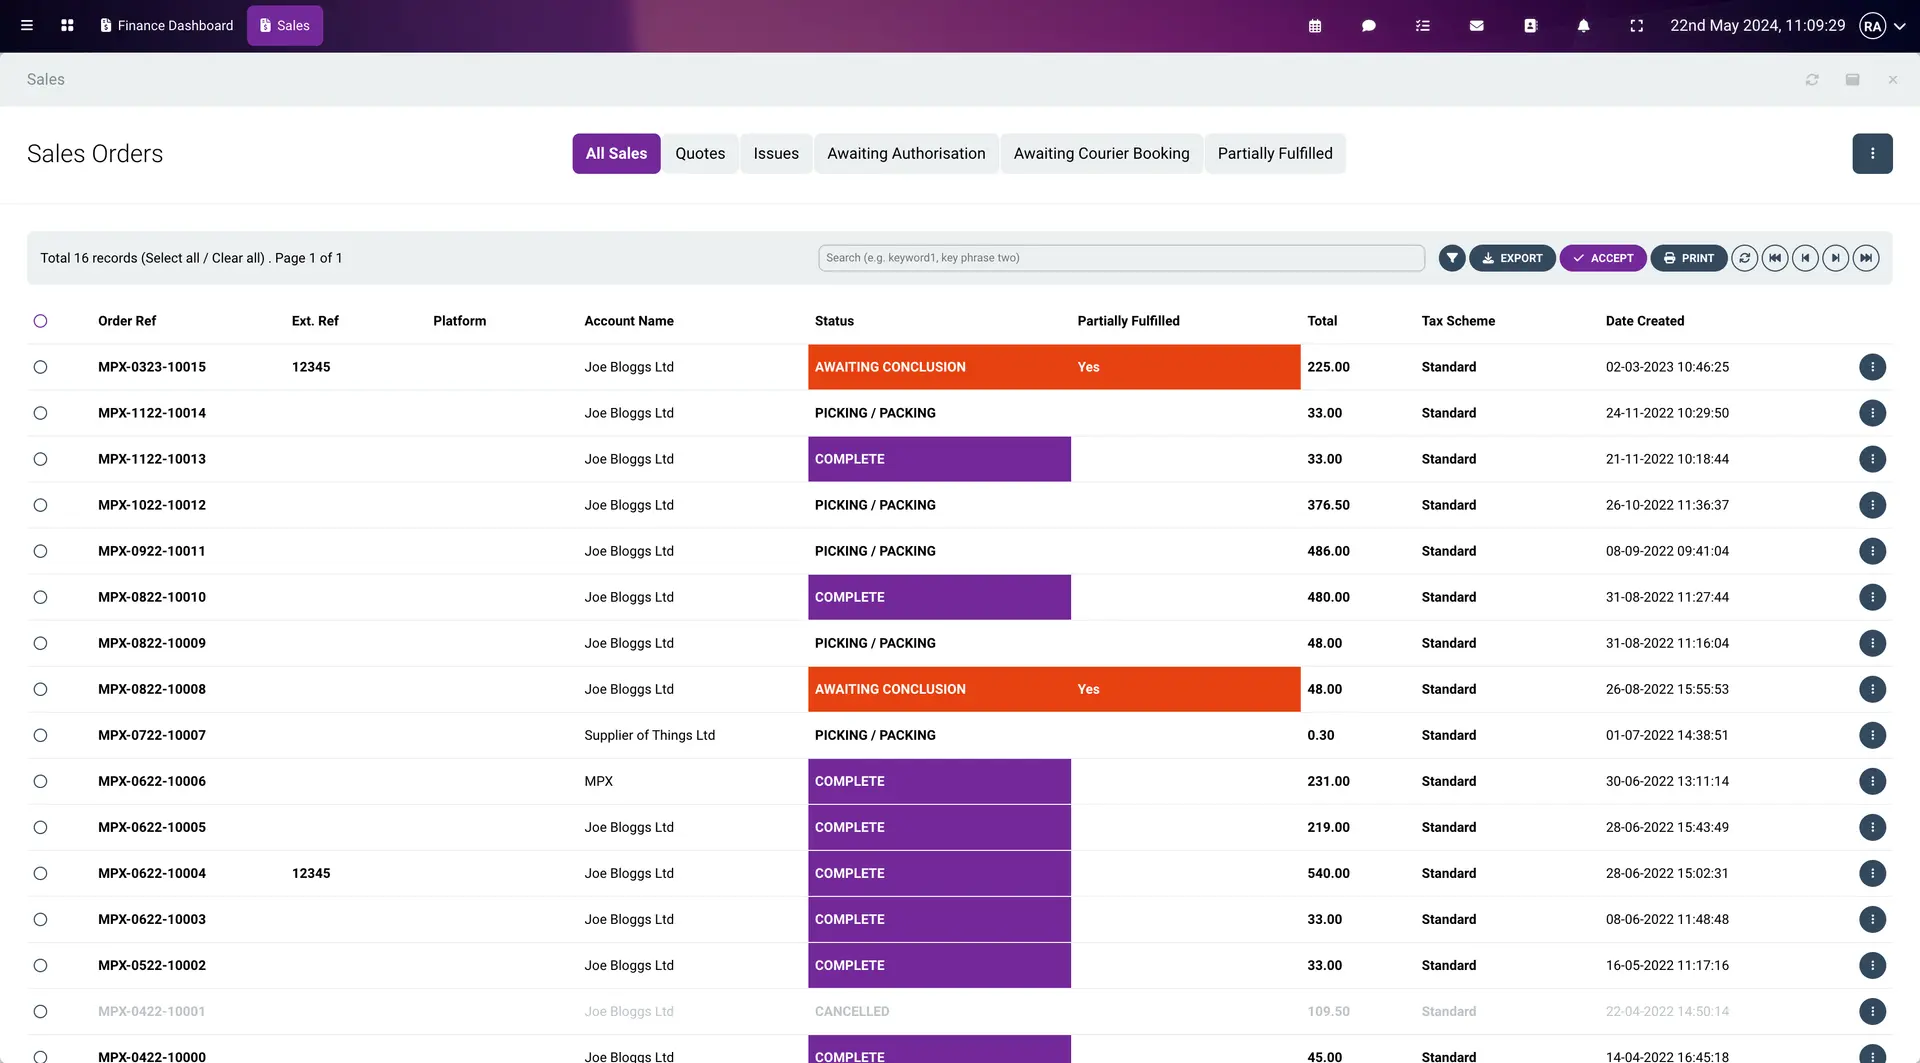Screen dimensions: 1920x1063
Task: Switch to the Quotes tab
Action: [x=699, y=154]
